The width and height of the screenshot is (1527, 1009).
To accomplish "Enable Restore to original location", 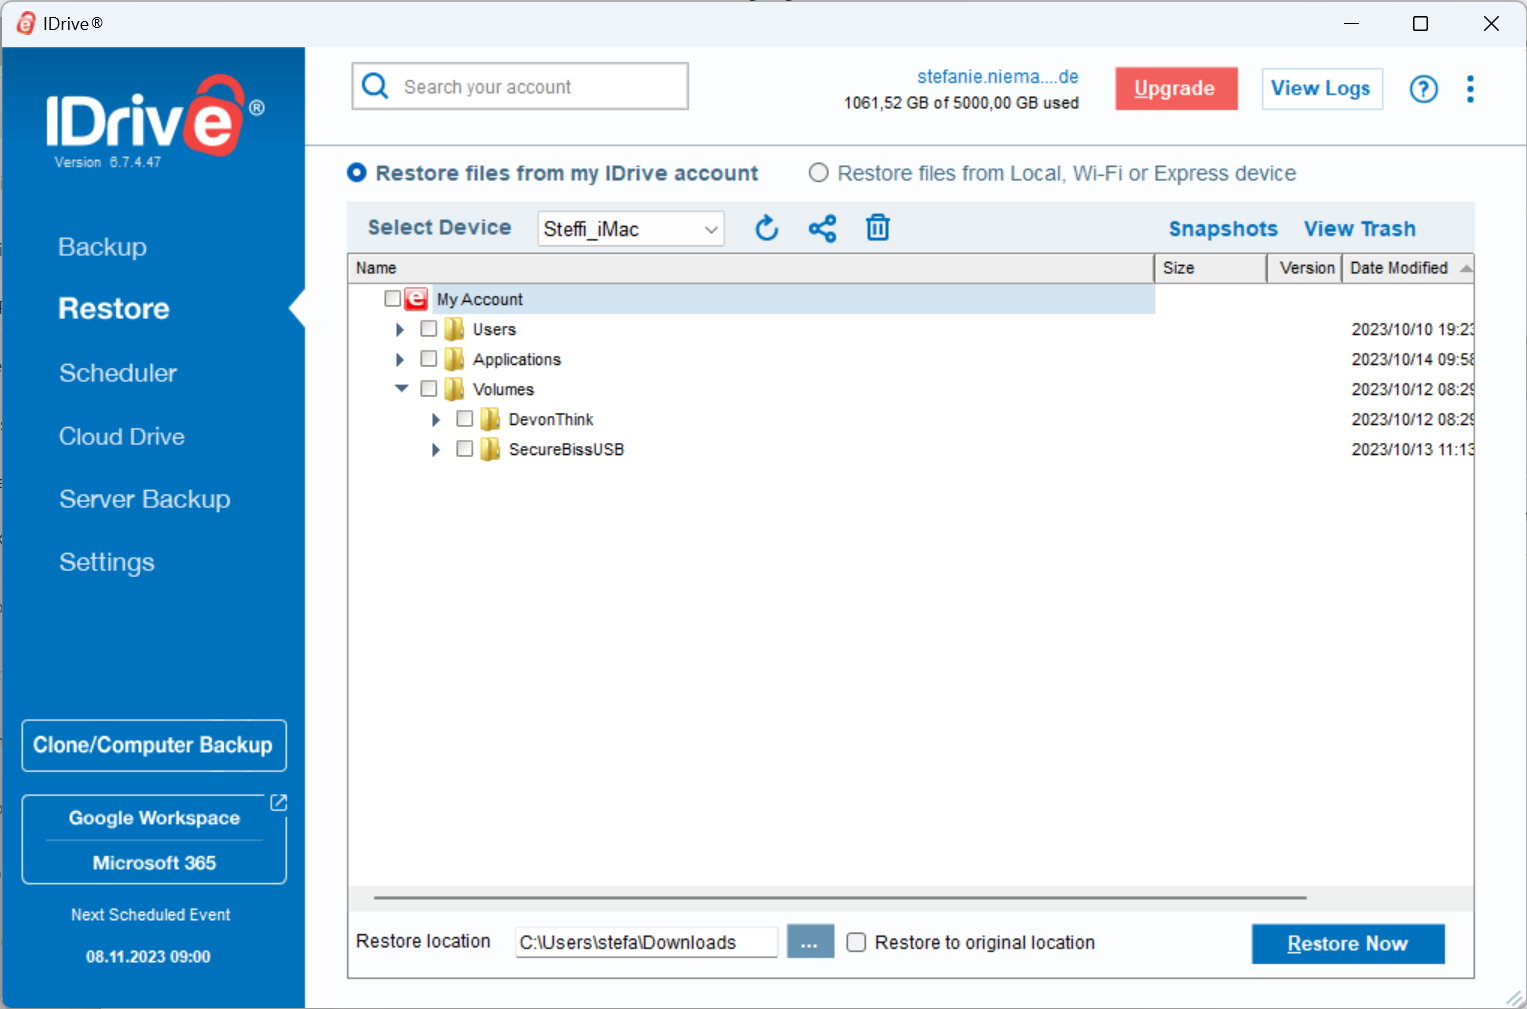I will (856, 942).
